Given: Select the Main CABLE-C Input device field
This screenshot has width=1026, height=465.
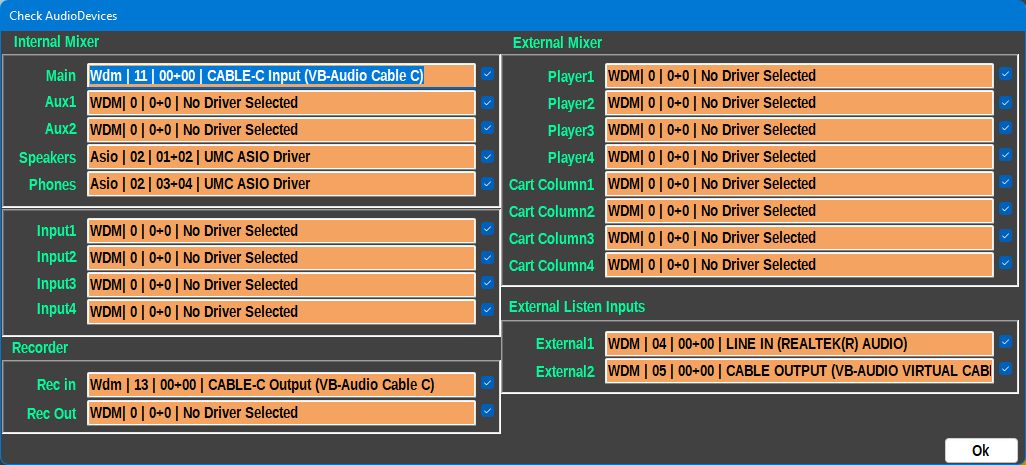Looking at the screenshot, I should (281, 76).
